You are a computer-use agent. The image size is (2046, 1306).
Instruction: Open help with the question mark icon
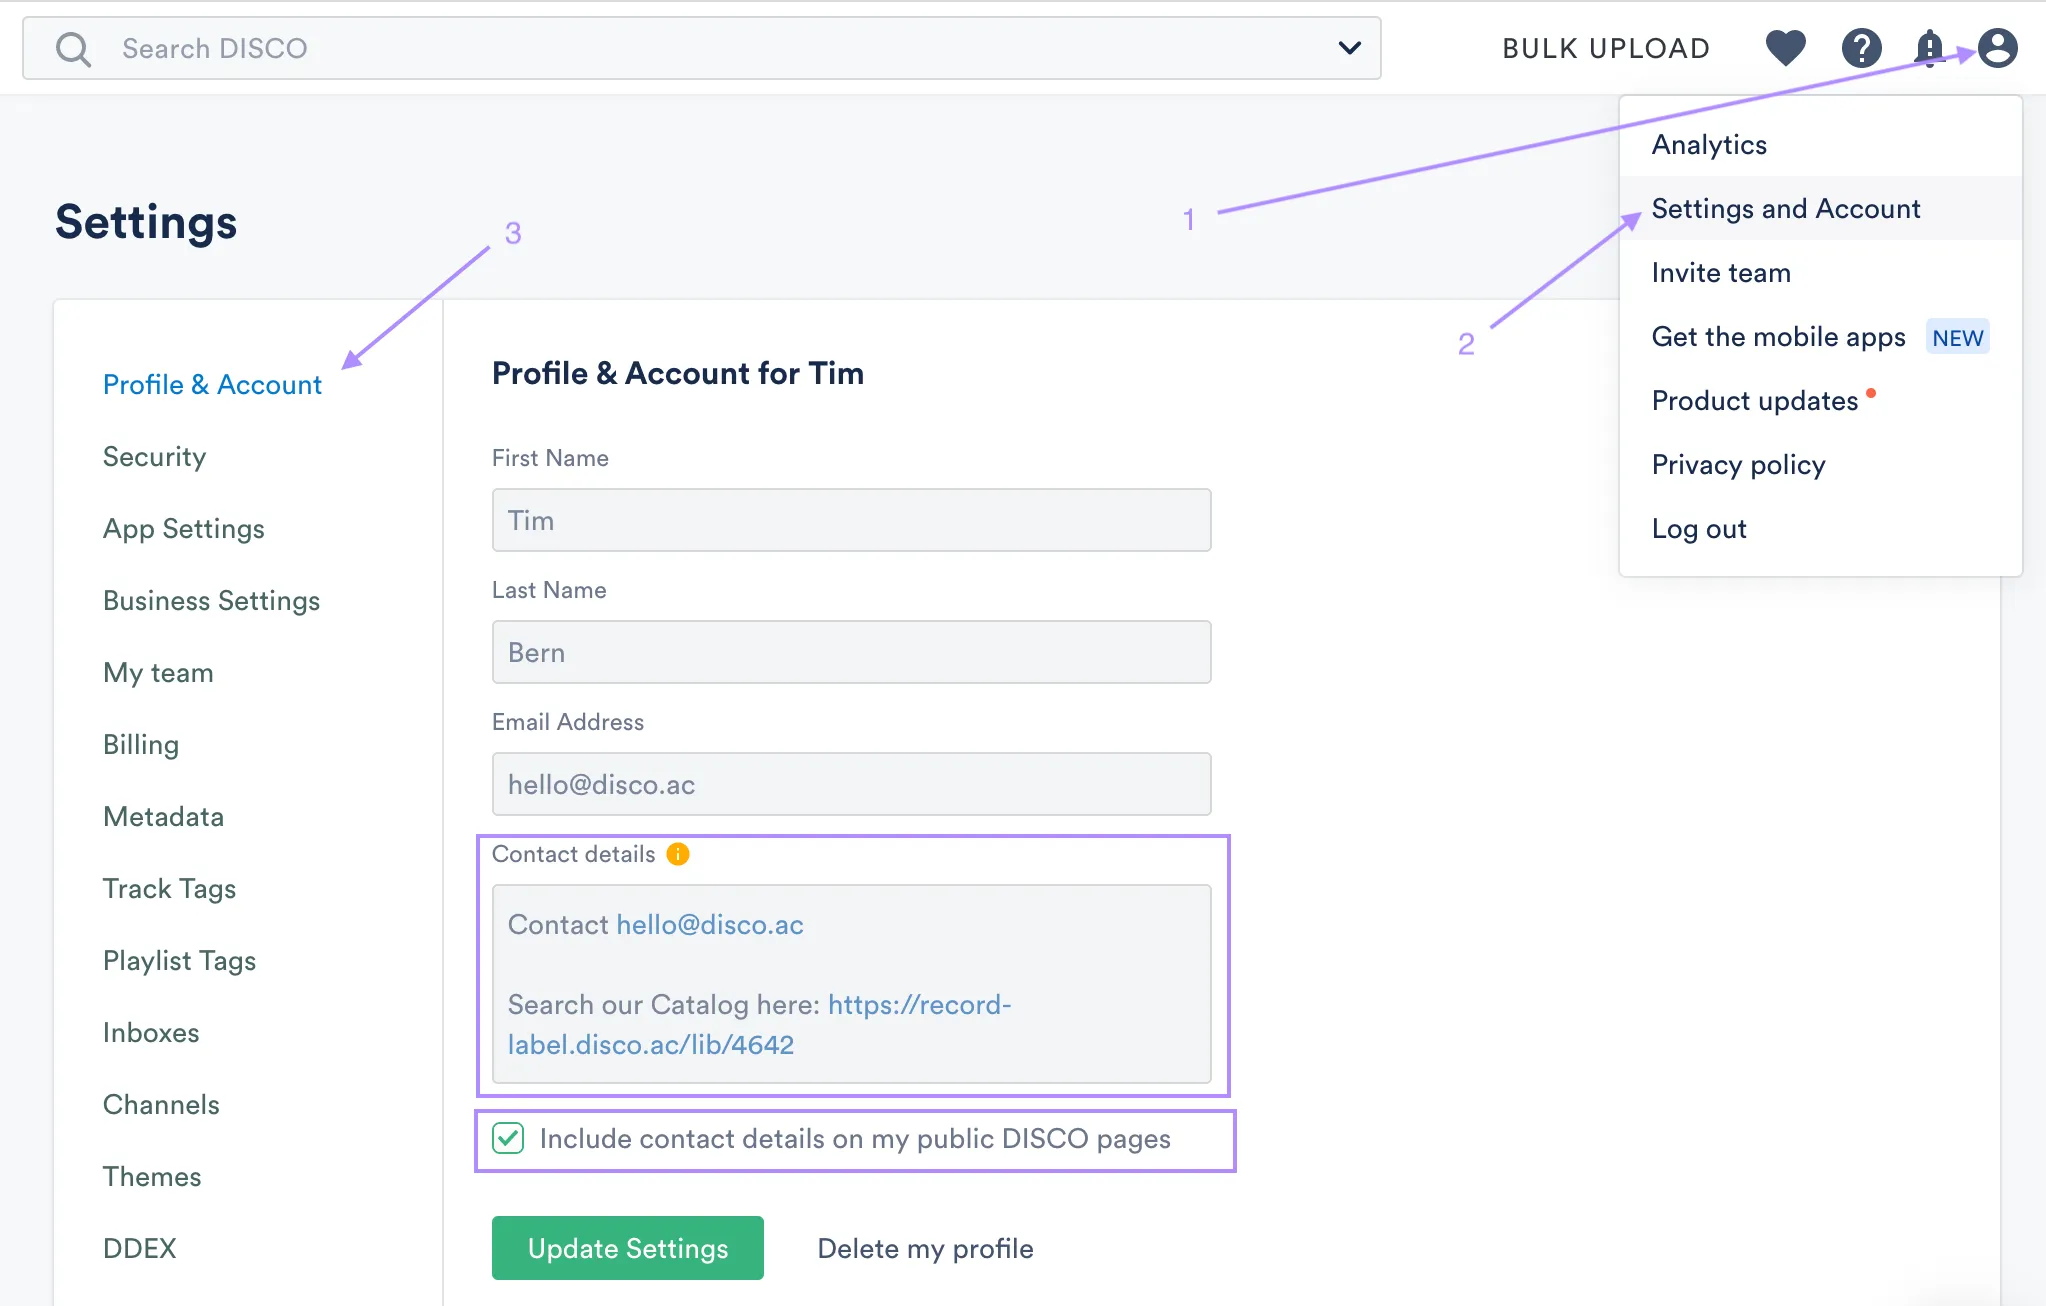click(1861, 47)
